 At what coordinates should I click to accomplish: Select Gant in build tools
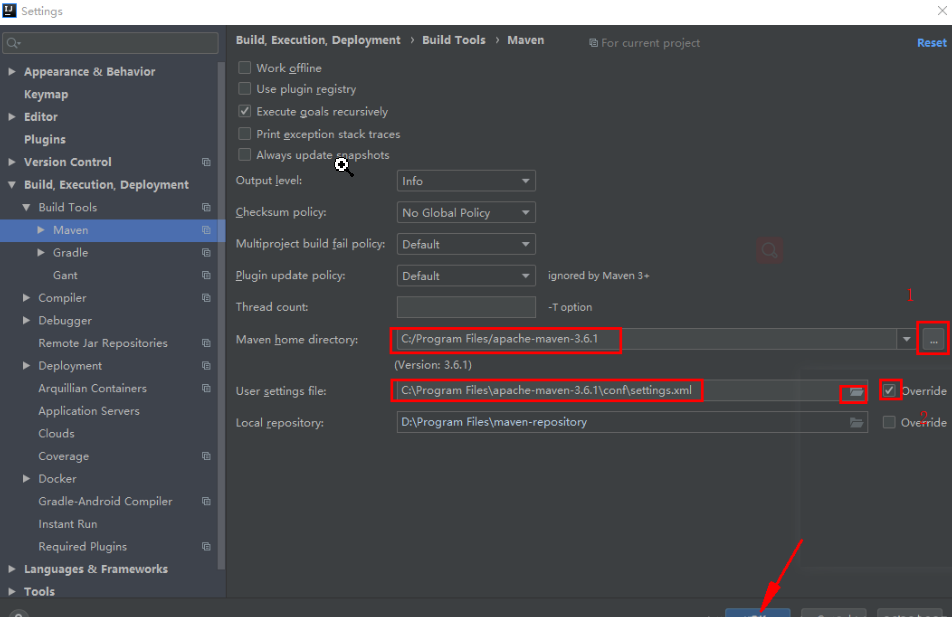click(x=65, y=275)
